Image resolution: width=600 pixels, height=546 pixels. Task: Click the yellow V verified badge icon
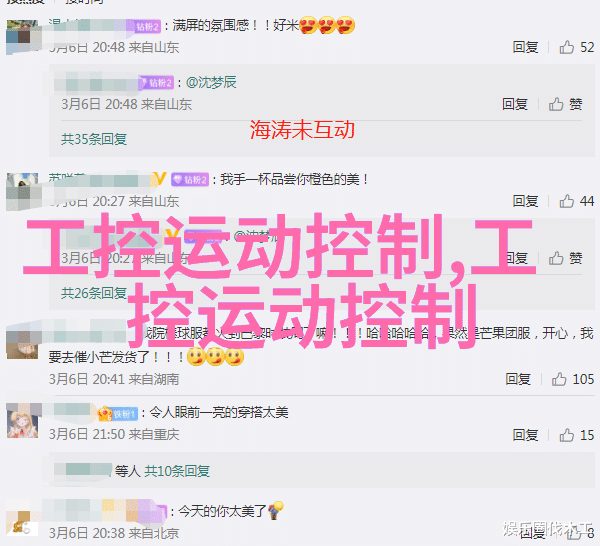point(160,179)
